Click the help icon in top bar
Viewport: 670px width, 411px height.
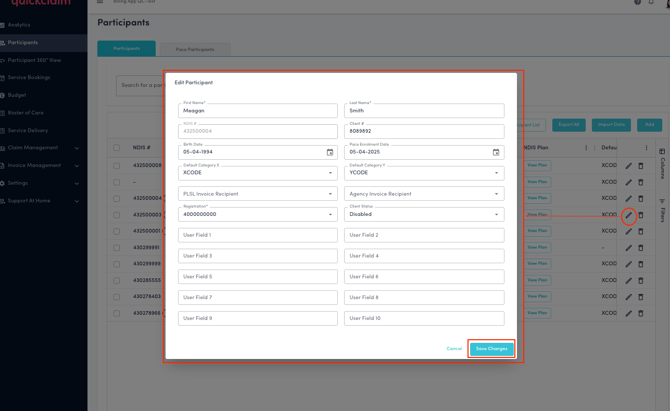(638, 2)
